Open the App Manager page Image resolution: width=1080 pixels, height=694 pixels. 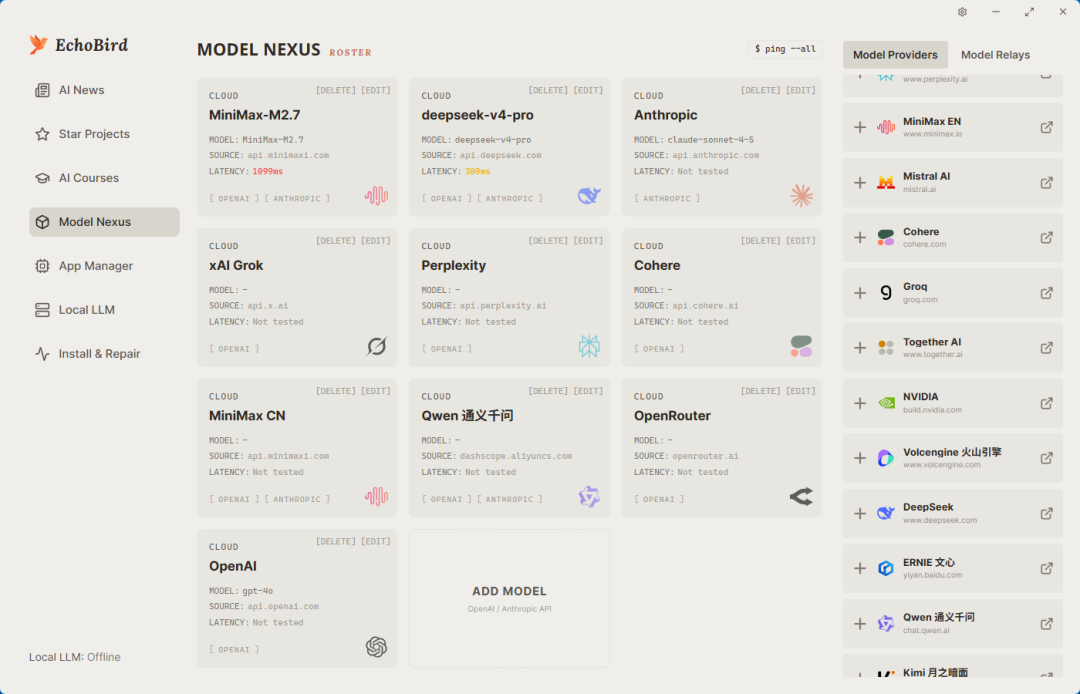tap(104, 266)
